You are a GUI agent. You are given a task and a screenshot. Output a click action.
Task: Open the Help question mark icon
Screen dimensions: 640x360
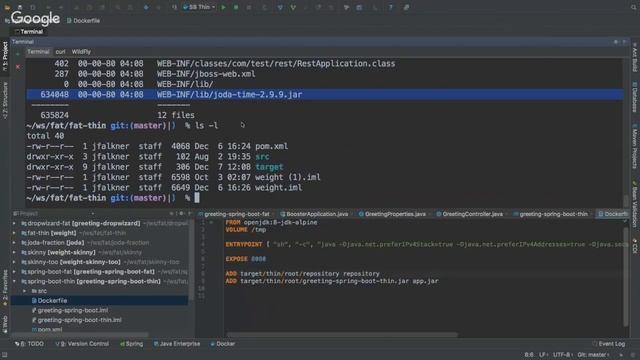[391, 7]
